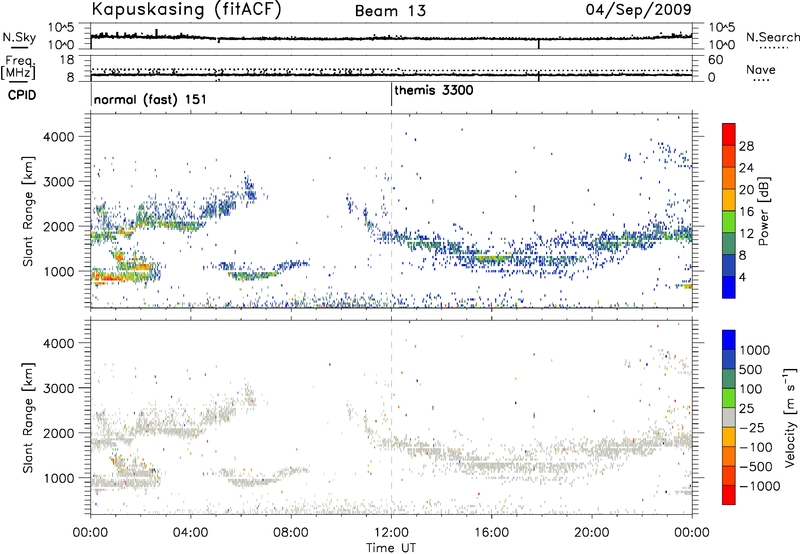Click the 18 tick on the frequency axis
800x554 pixels.
click(x=67, y=60)
